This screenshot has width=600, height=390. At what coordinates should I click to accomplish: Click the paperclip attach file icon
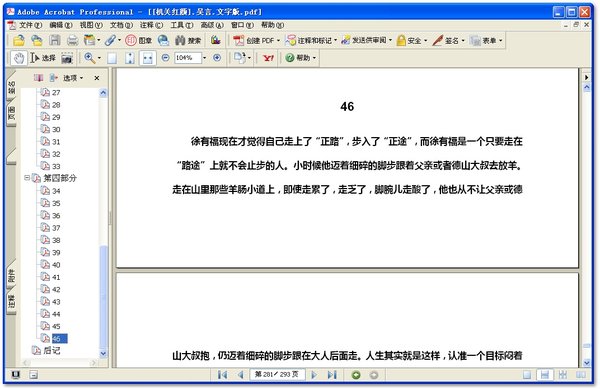111,40
